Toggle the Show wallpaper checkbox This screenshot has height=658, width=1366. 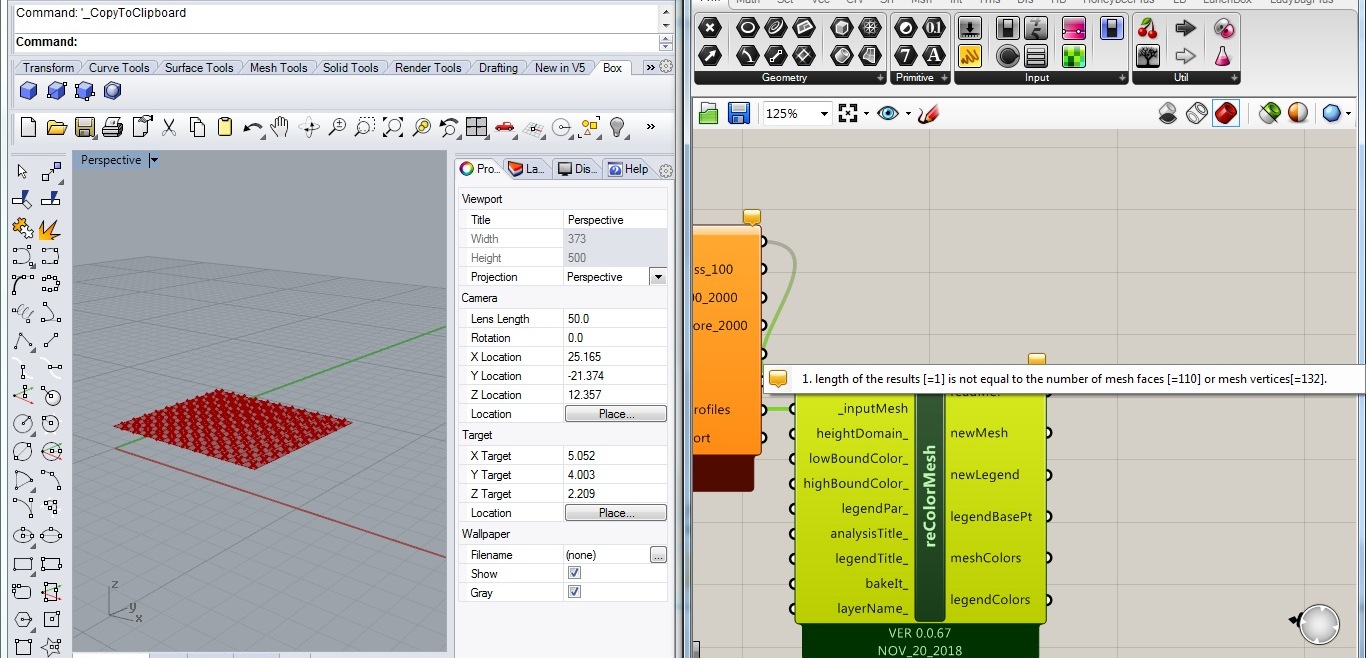point(574,573)
